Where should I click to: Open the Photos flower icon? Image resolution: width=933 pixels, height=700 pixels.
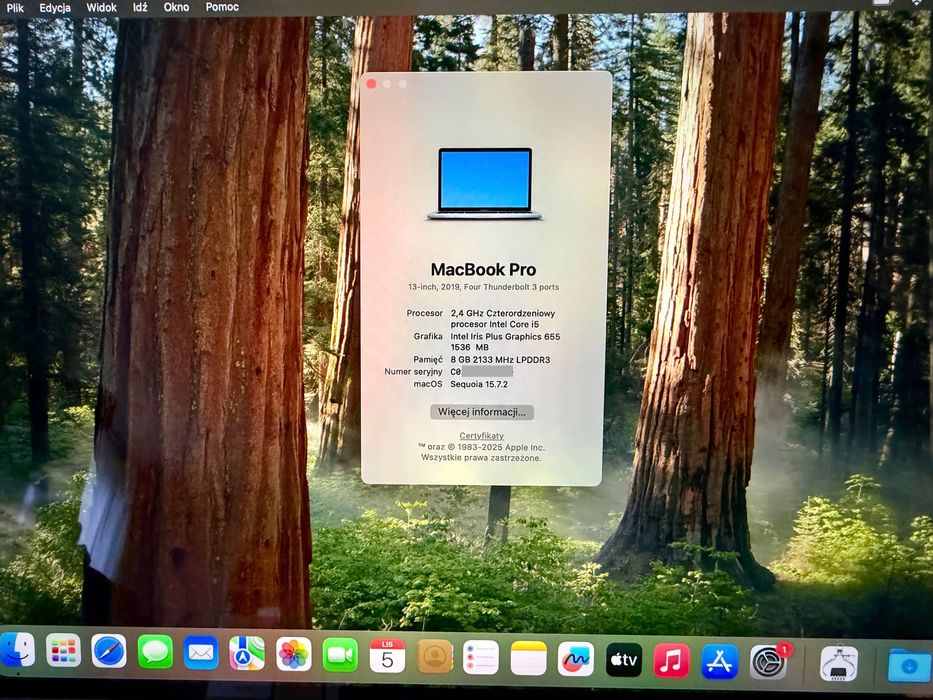pyautogui.click(x=294, y=654)
